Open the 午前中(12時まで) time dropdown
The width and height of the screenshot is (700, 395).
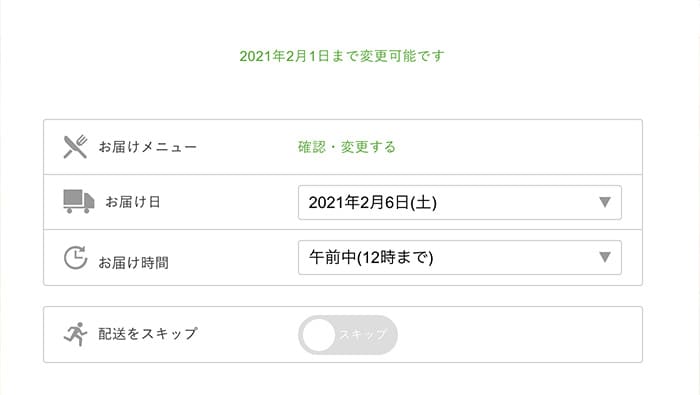click(x=460, y=258)
